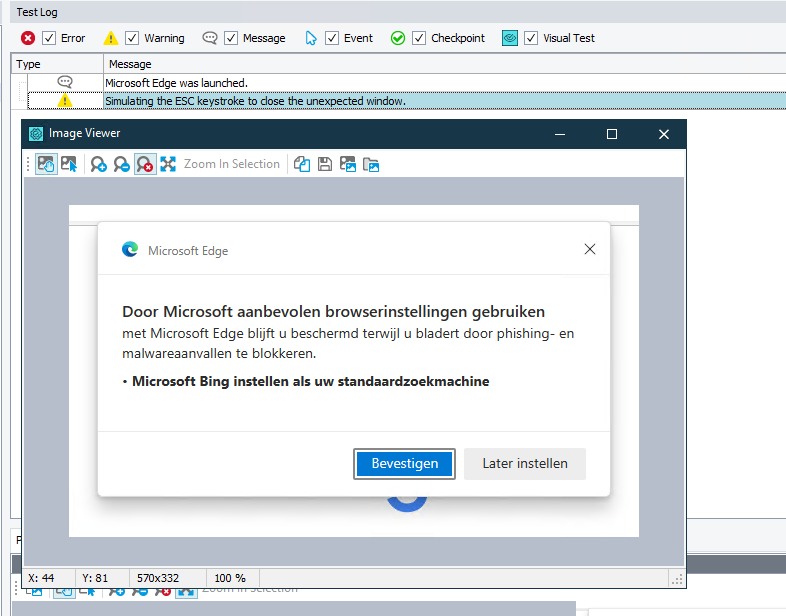Click the Image Viewer title bar app icon
Screen dimensions: 786x616
click(36, 133)
